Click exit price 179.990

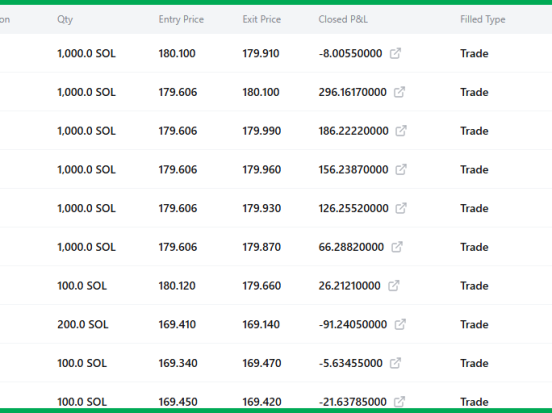pyautogui.click(x=262, y=131)
